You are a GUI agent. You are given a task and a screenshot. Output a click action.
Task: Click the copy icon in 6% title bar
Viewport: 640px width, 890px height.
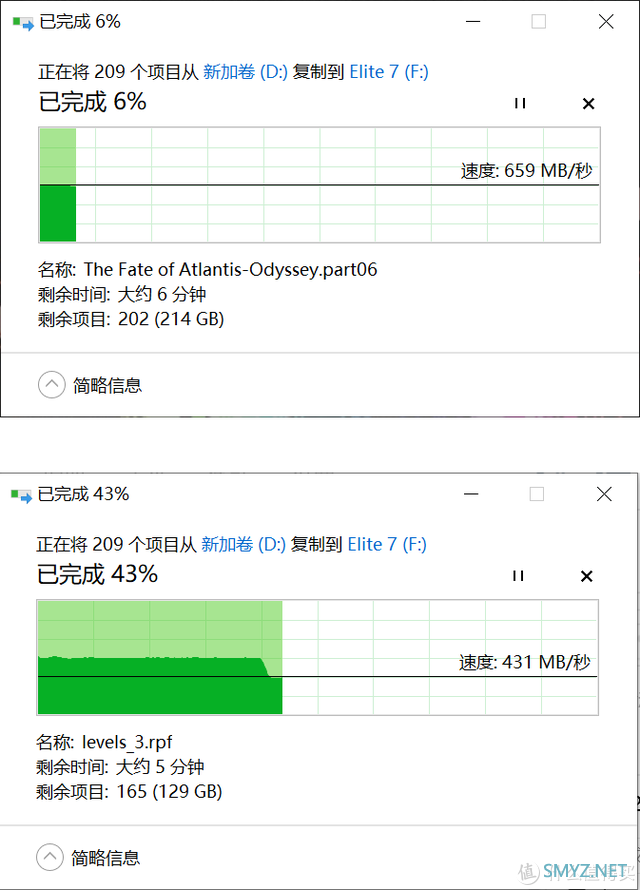[x=23, y=23]
